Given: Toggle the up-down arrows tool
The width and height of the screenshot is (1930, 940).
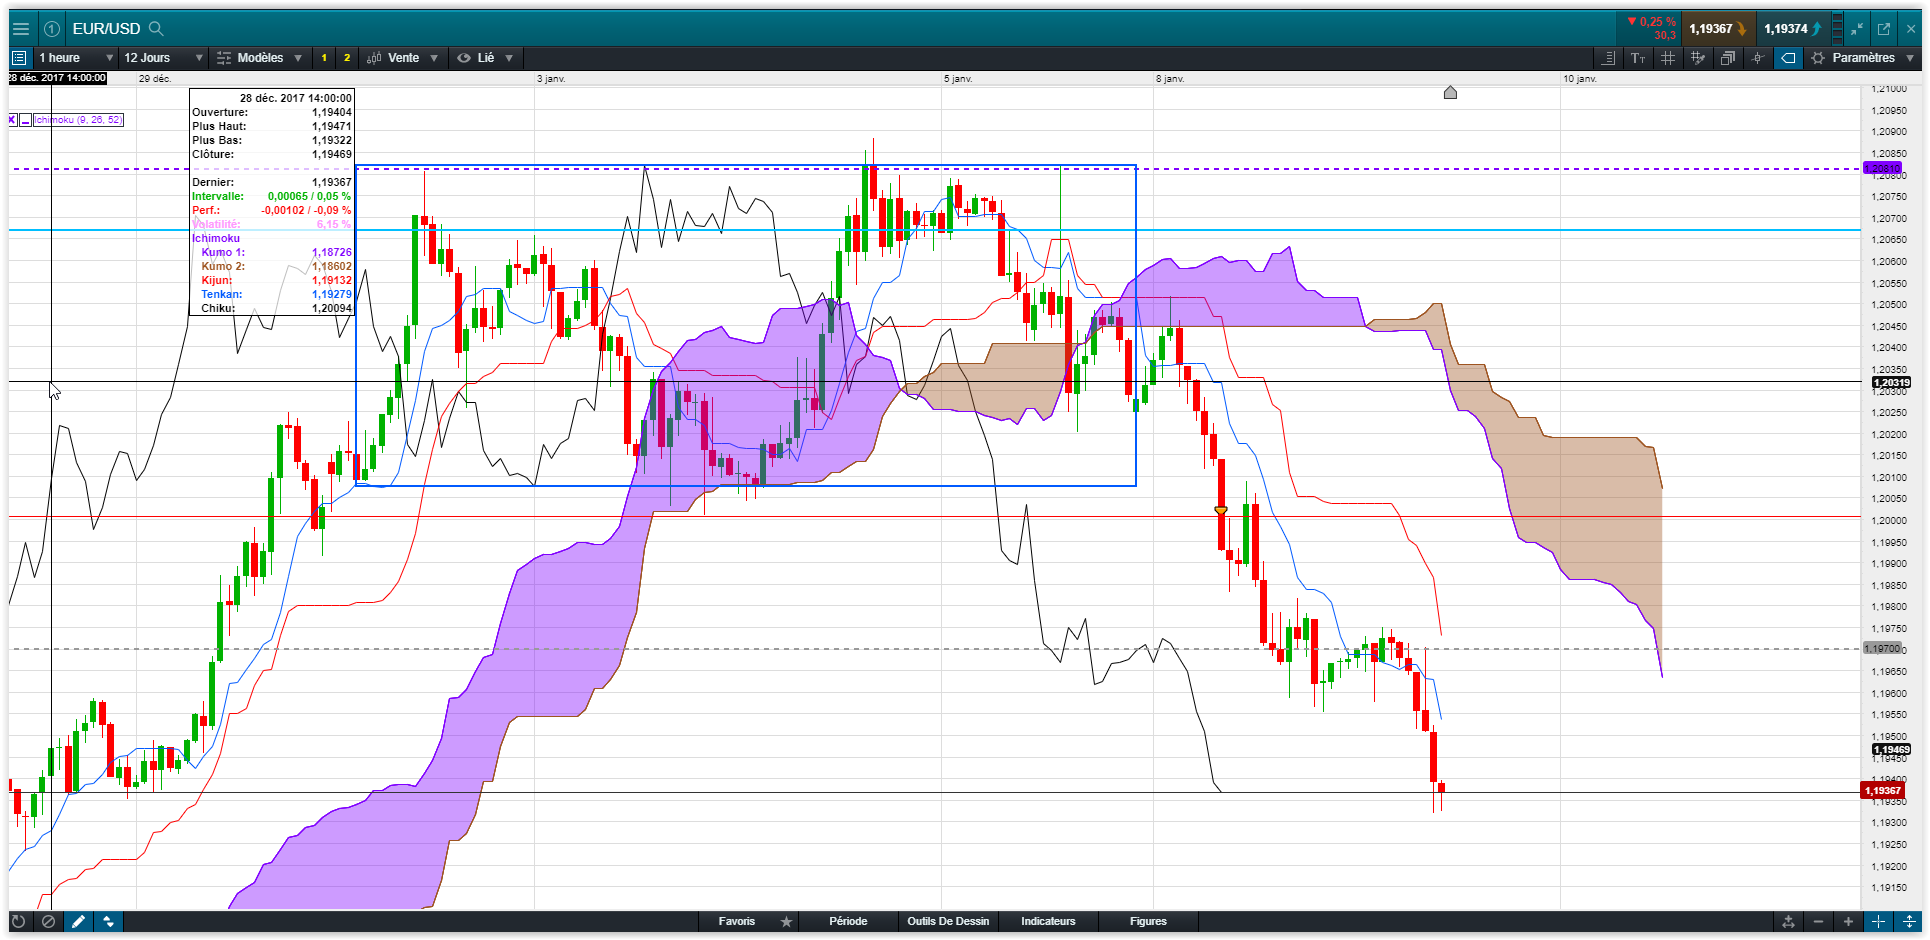Looking at the screenshot, I should pos(108,922).
